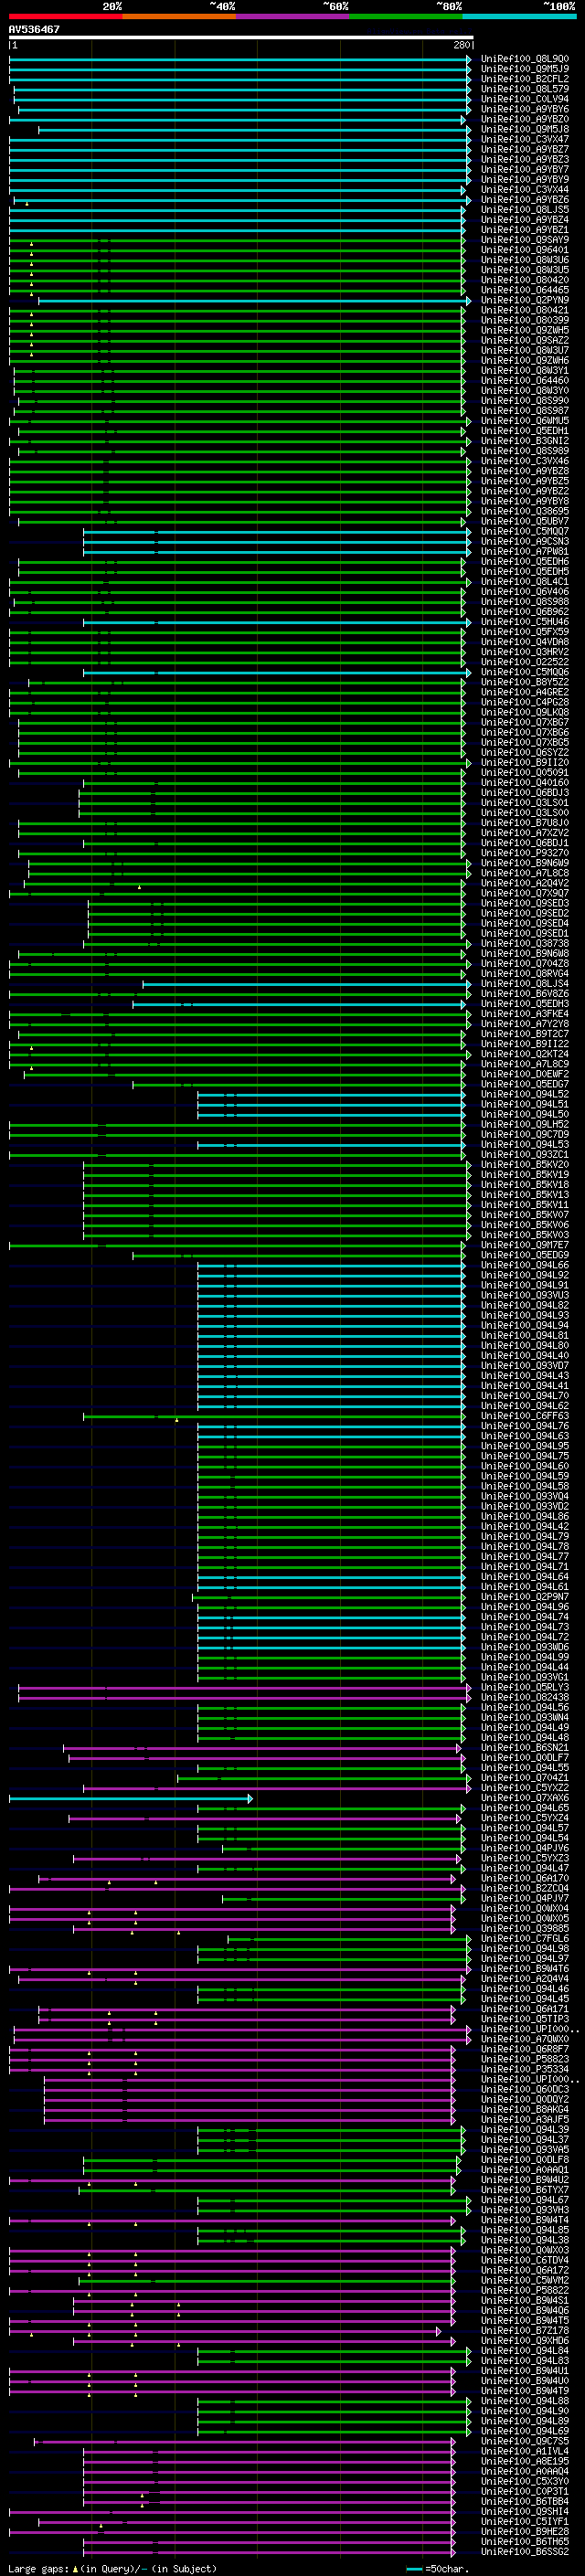This screenshot has width=585, height=2576.
Task: Click the orange ~40% legend color bar
Action: click(x=179, y=16)
